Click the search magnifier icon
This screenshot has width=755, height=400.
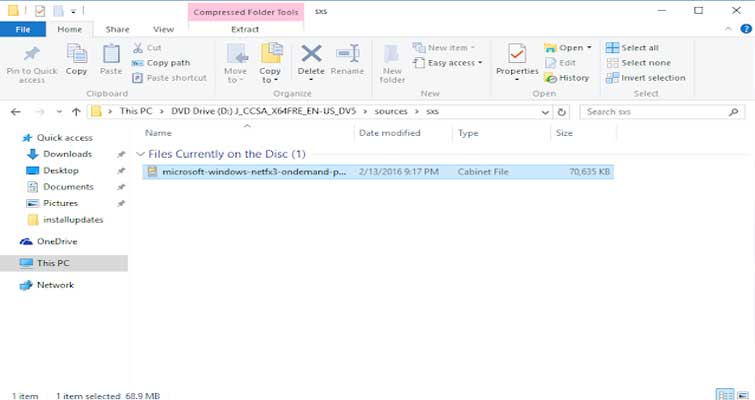point(733,112)
